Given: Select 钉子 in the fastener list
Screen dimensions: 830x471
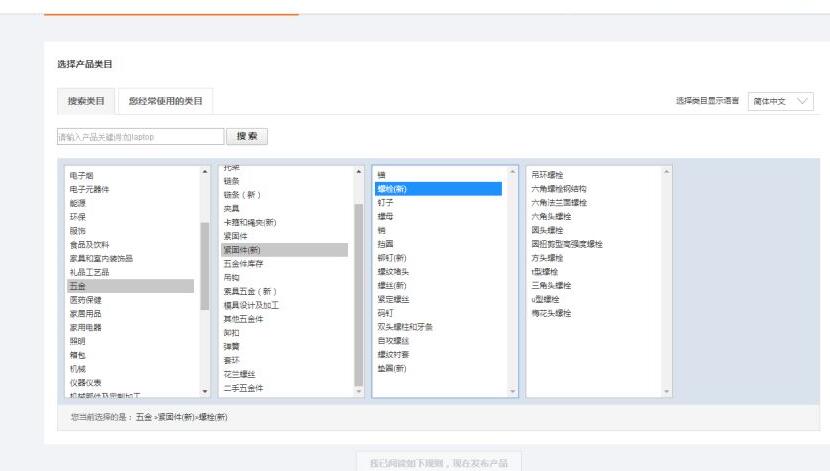Looking at the screenshot, I should point(385,202).
